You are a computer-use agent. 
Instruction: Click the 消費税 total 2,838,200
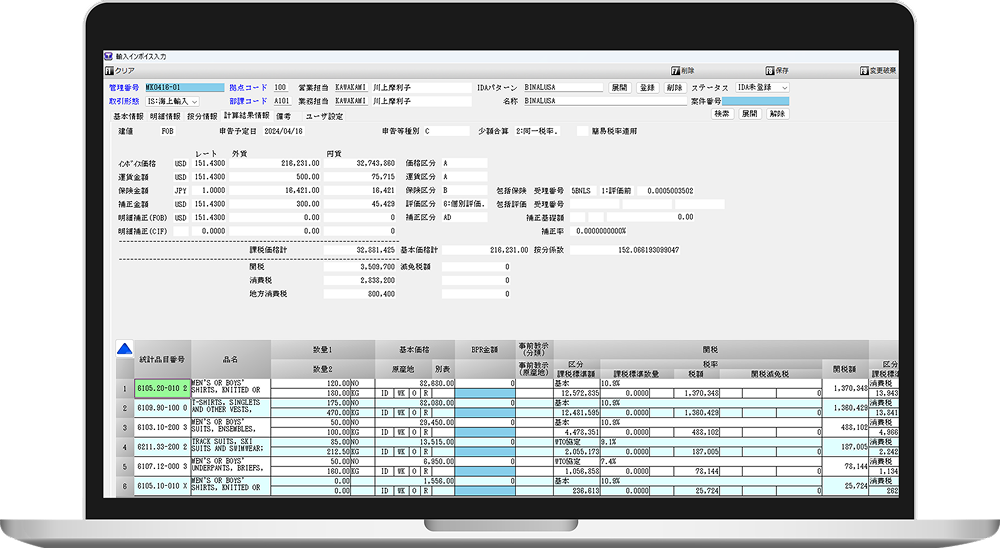[360, 280]
